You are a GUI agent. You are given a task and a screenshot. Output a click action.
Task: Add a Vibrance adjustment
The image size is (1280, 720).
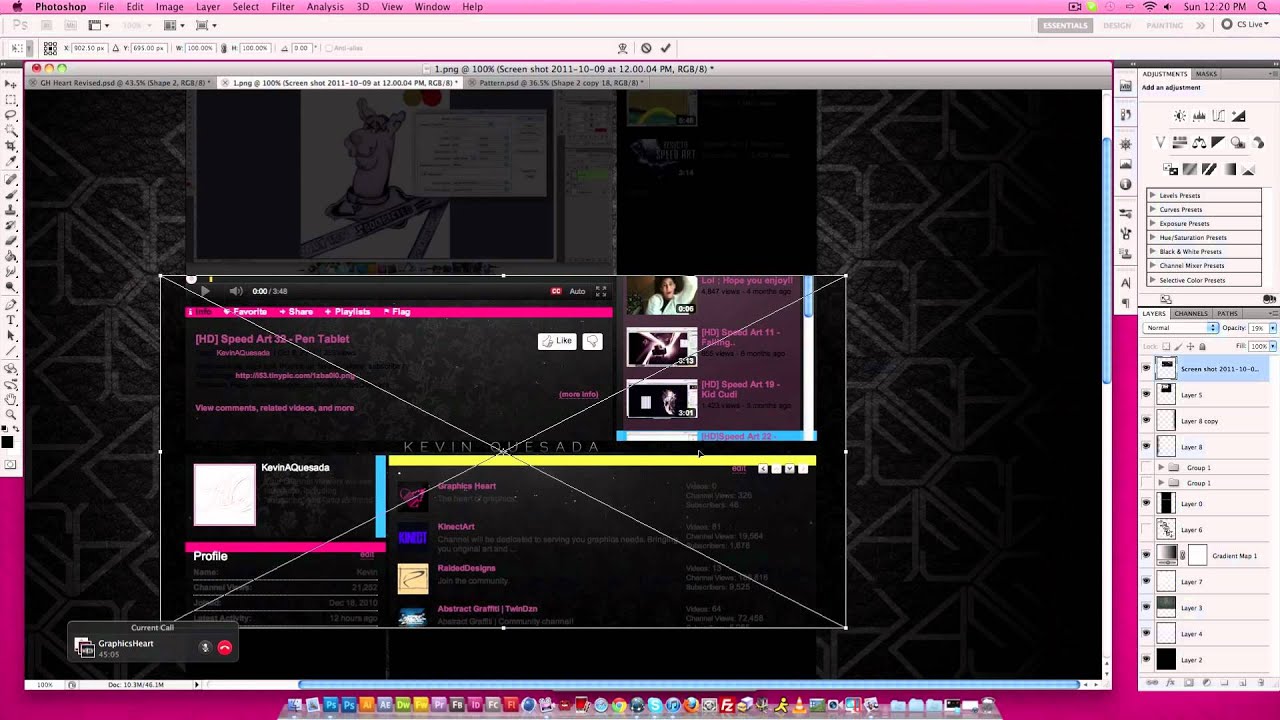1161,143
